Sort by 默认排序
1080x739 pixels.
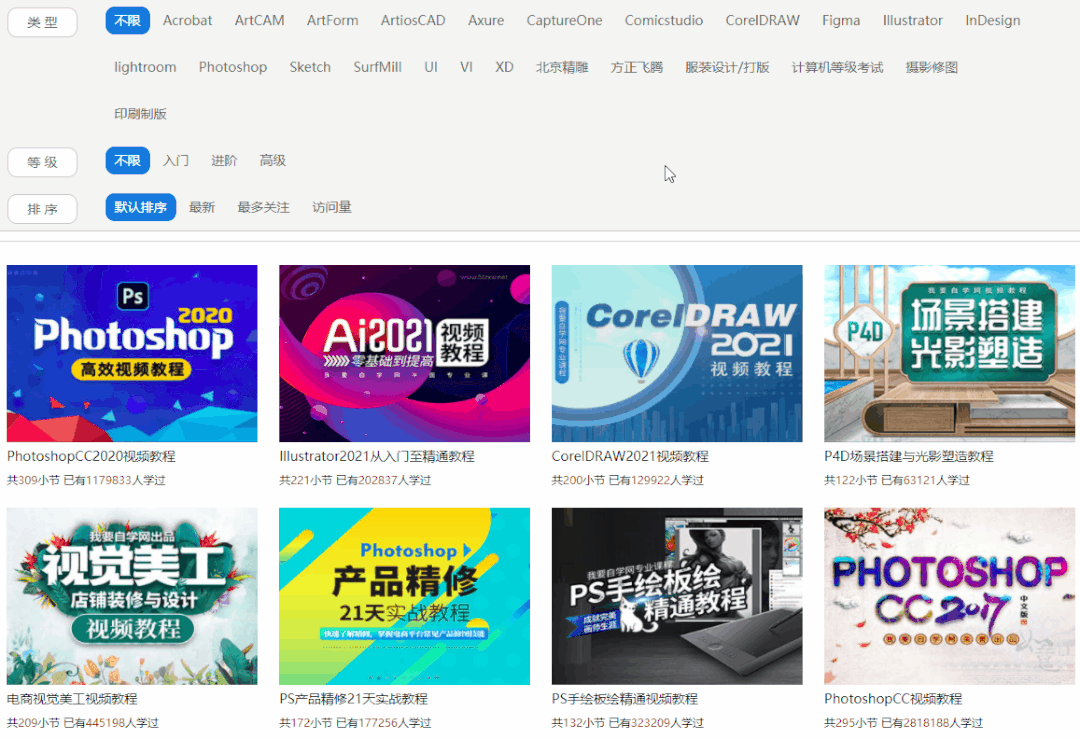point(141,207)
